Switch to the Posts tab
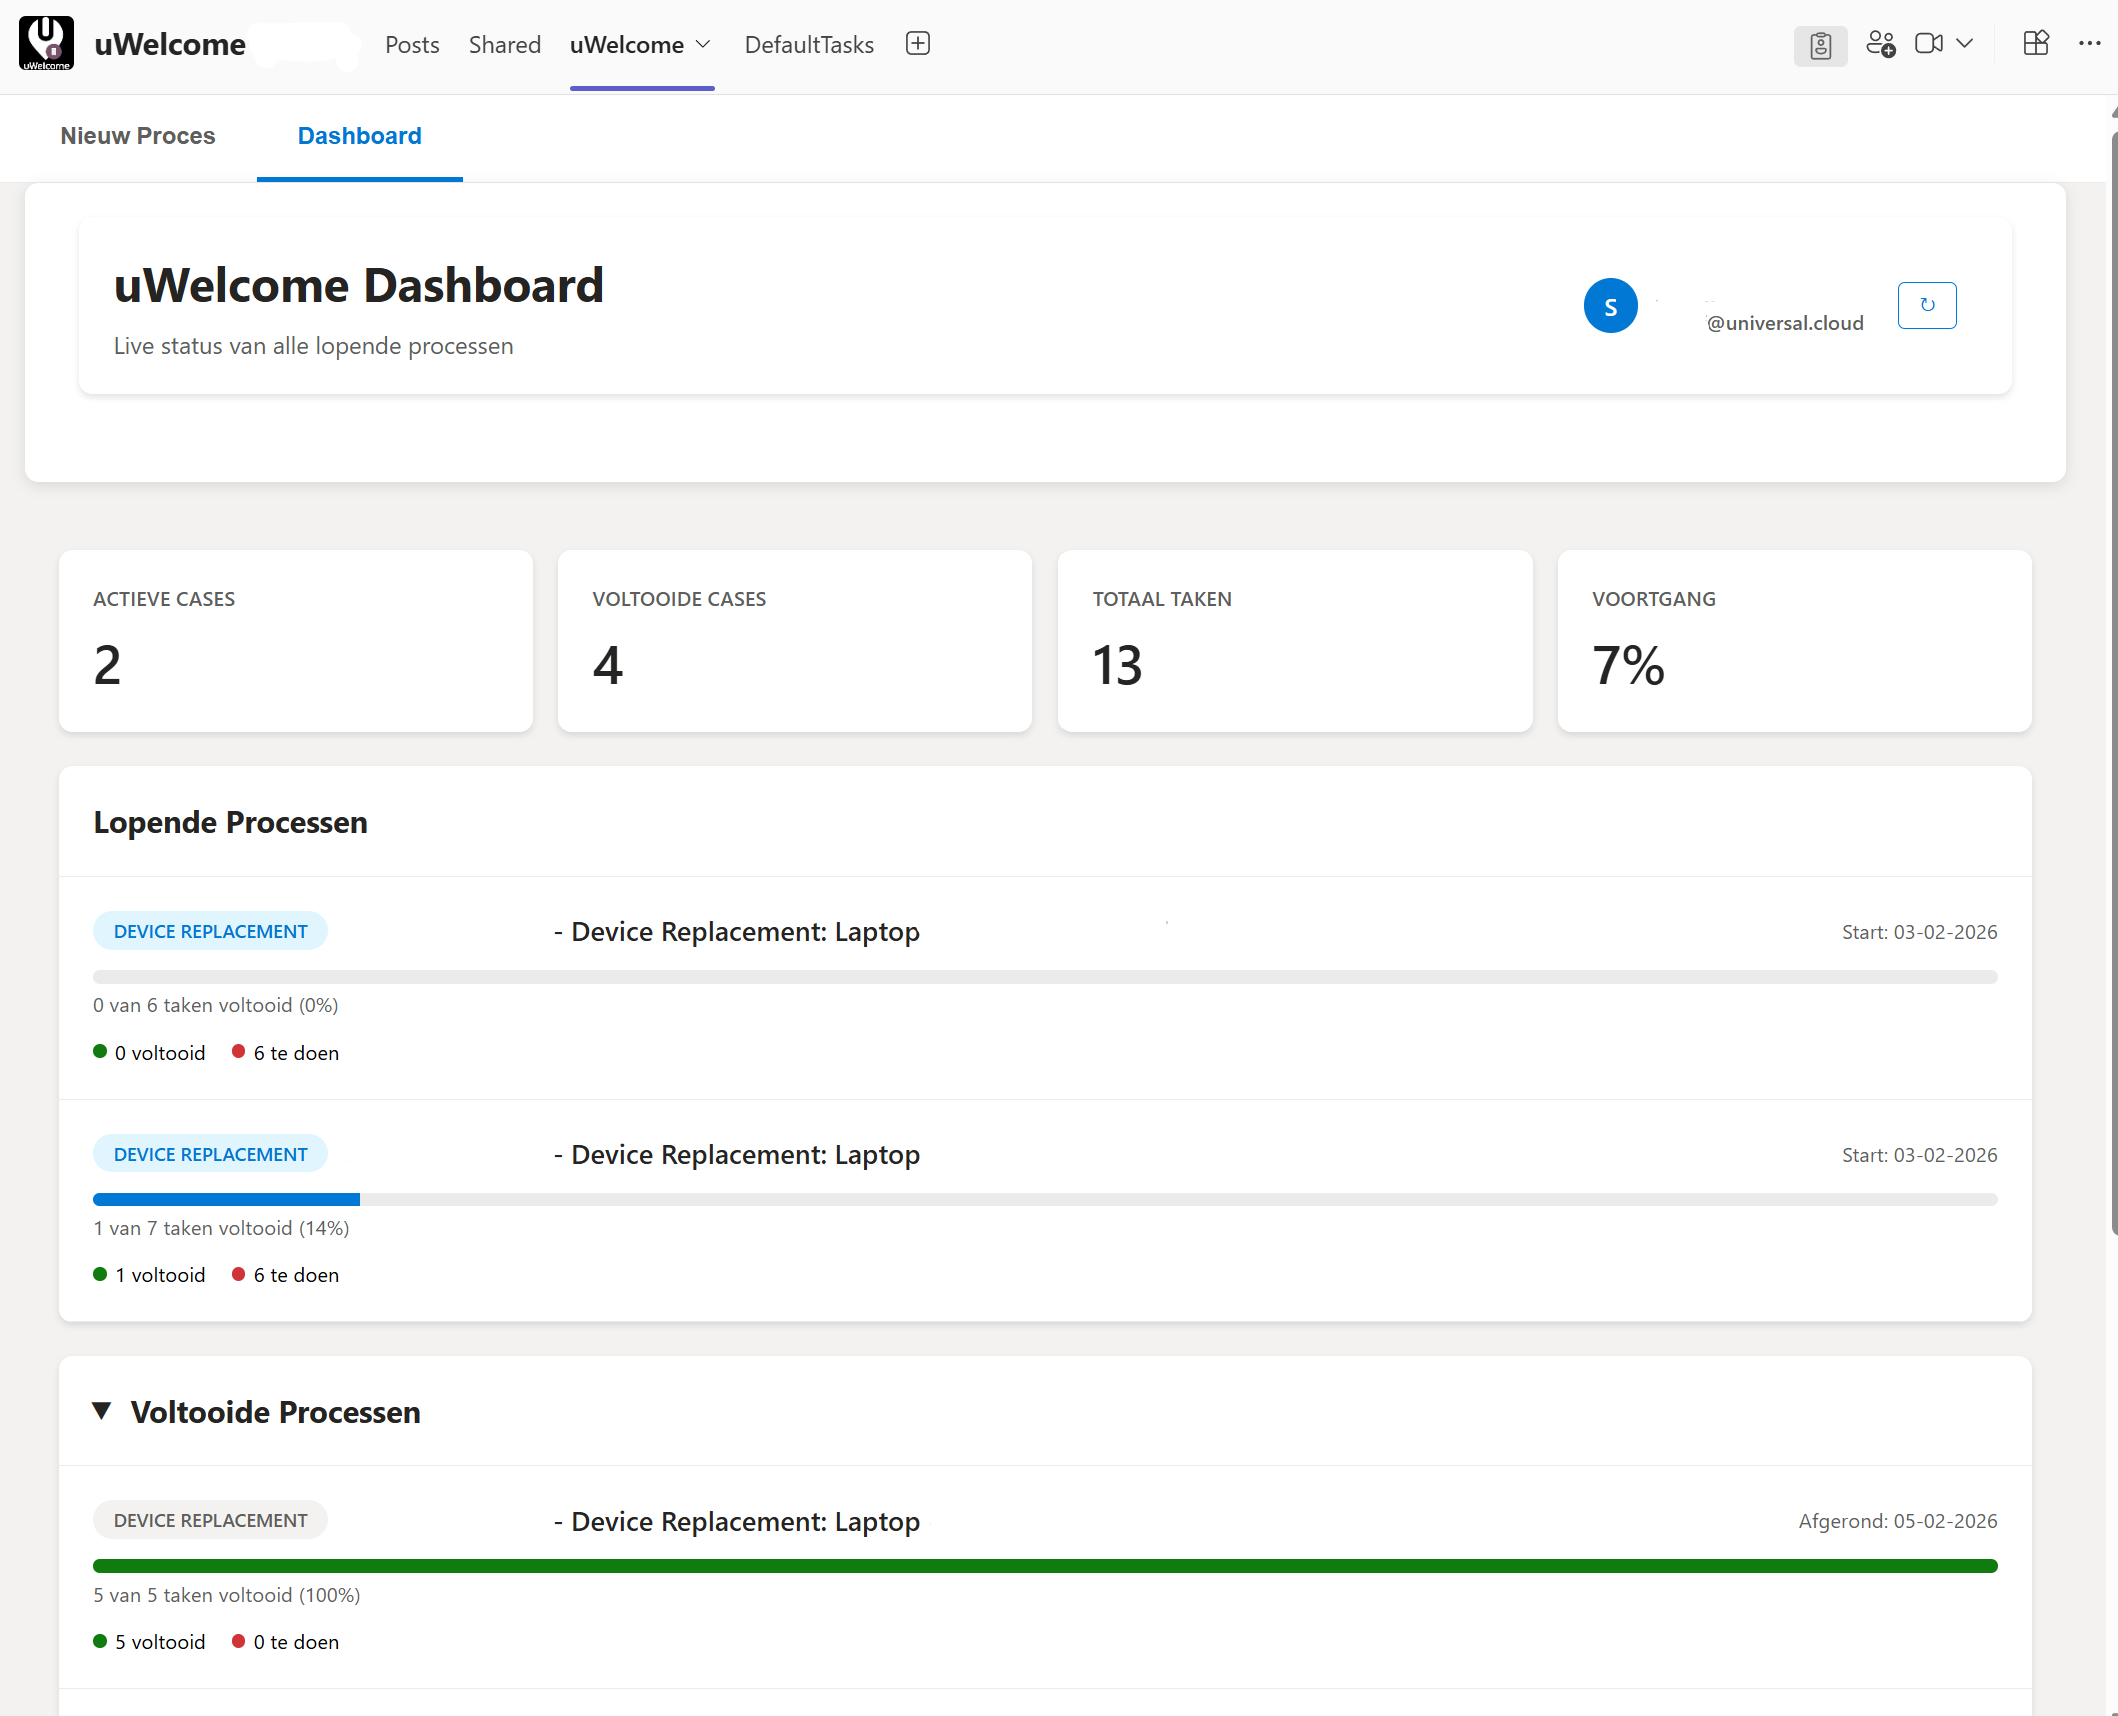The height and width of the screenshot is (1716, 2118). (x=411, y=45)
